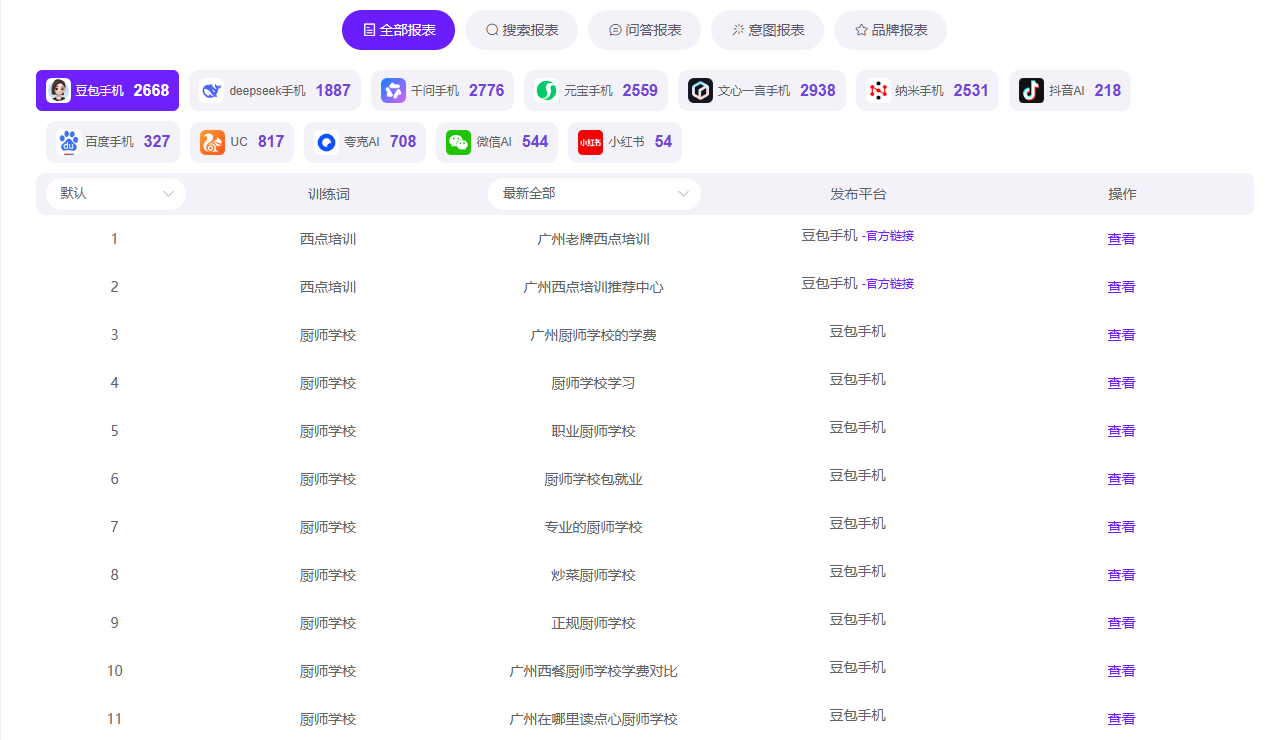Click the 百度手机 paw icon

[68, 142]
